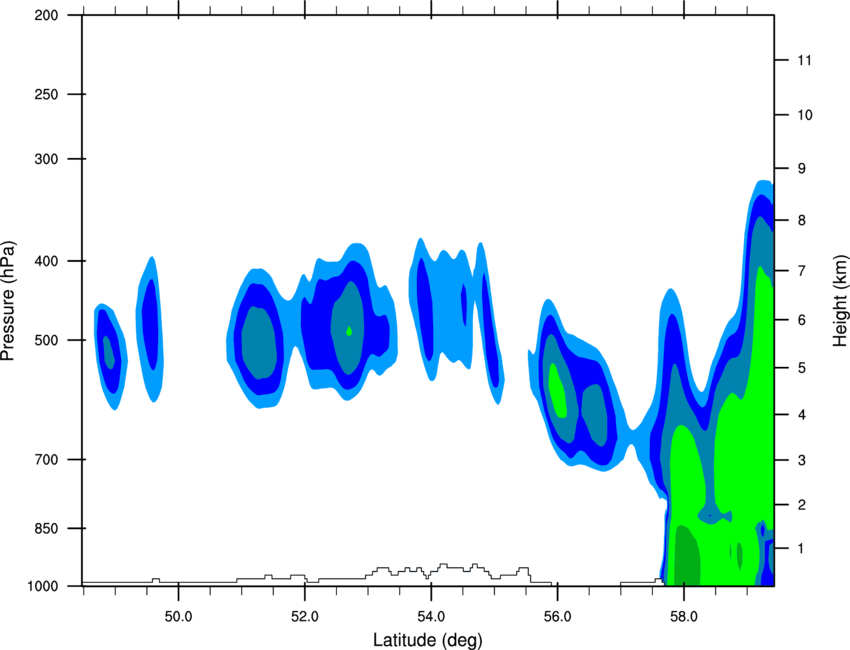Click the narrow blue cloud near latitude 49.6
Screen dimensions: 850x650
pos(150,329)
